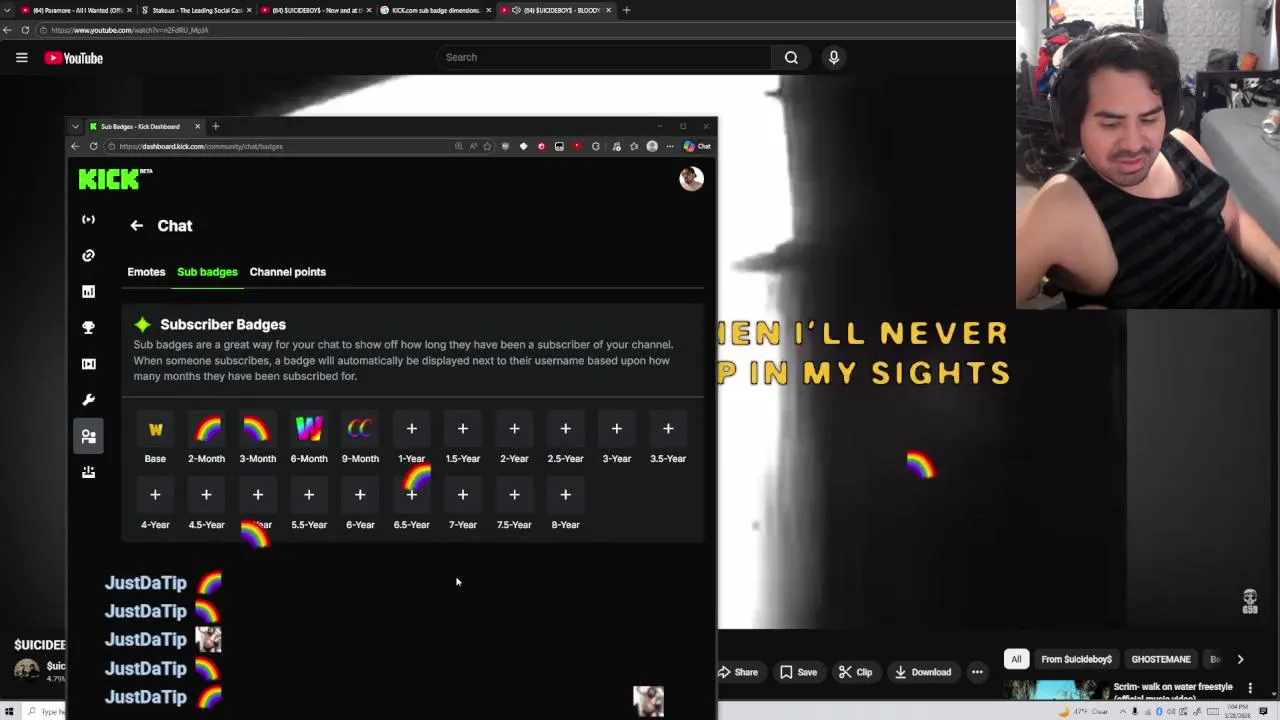The height and width of the screenshot is (720, 1280).
Task: Open the trophy achievements icon in Kick sidebar
Action: [88, 327]
